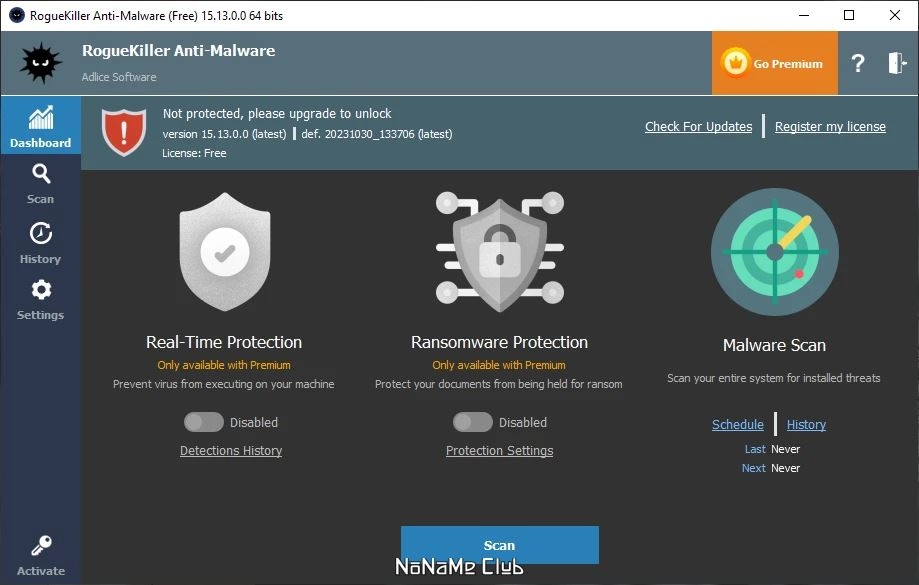Click the Go Premium crown button
Image resolution: width=919 pixels, height=585 pixels.
click(774, 63)
